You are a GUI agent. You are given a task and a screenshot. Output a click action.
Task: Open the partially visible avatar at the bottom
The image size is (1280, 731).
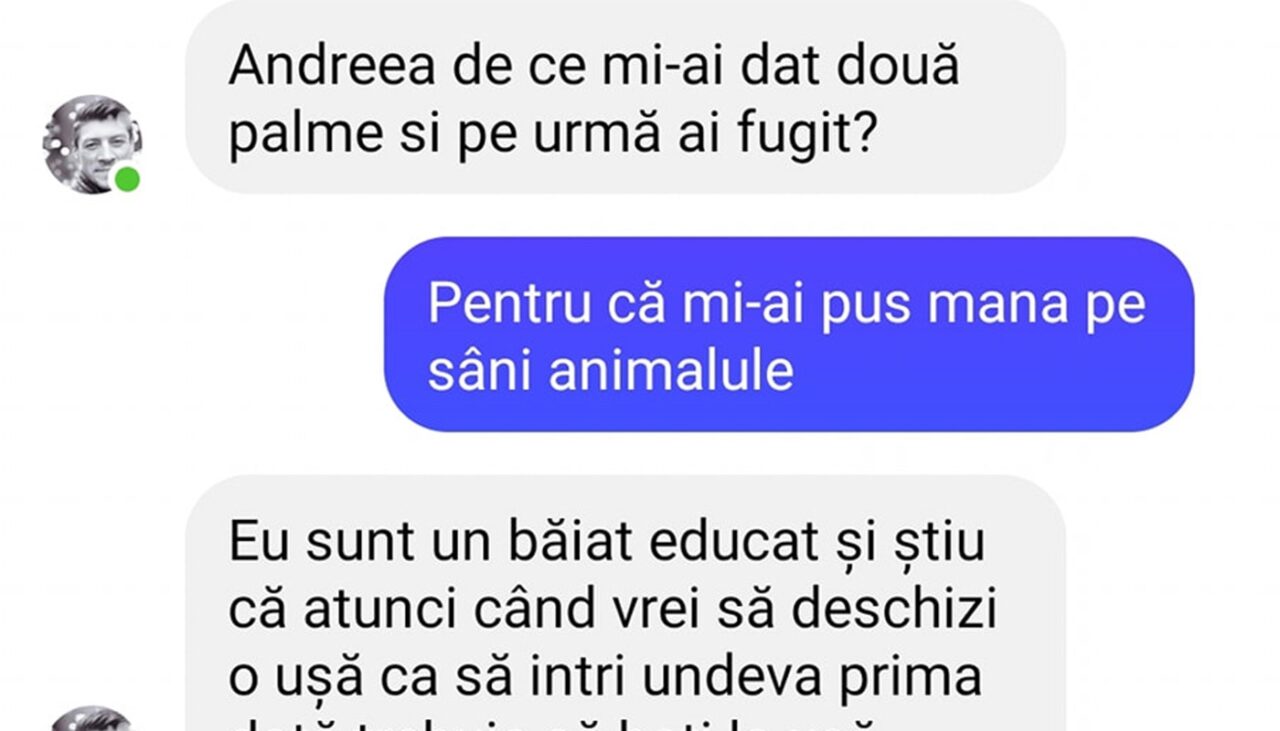click(91, 719)
